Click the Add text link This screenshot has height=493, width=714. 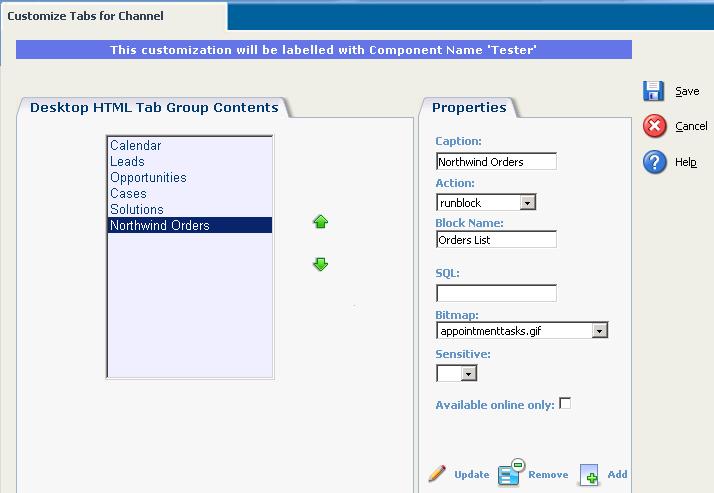pyautogui.click(x=617, y=474)
